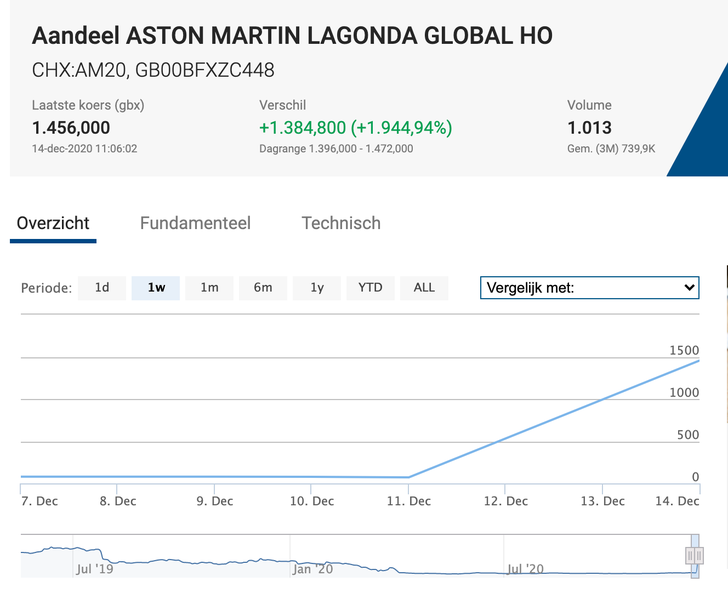Select the 1d period button
This screenshot has width=728, height=593.
coord(102,288)
